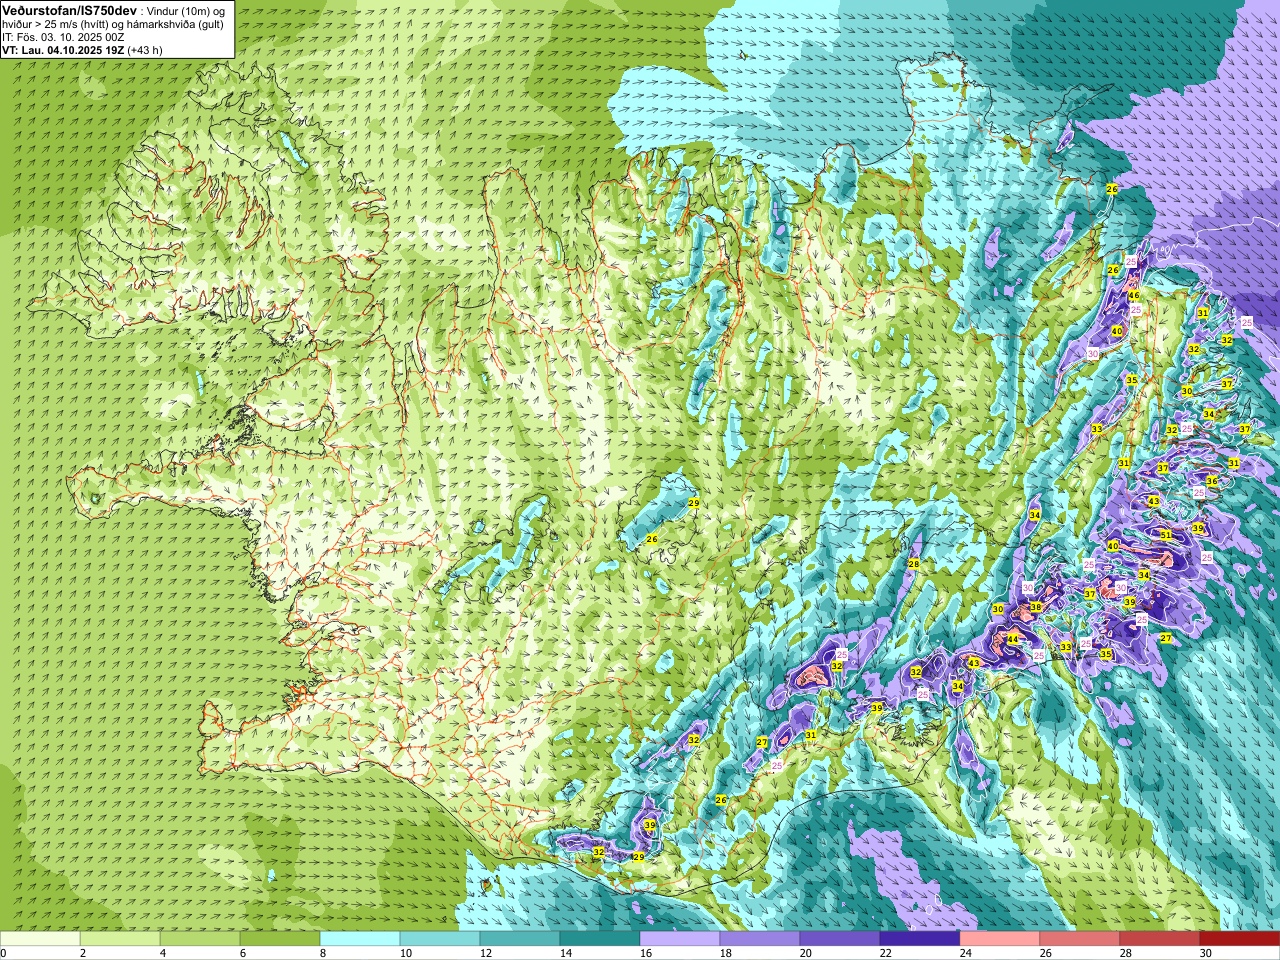Click the yellow 38 gust label
Viewport: 1280px width, 960px height.
[1036, 607]
